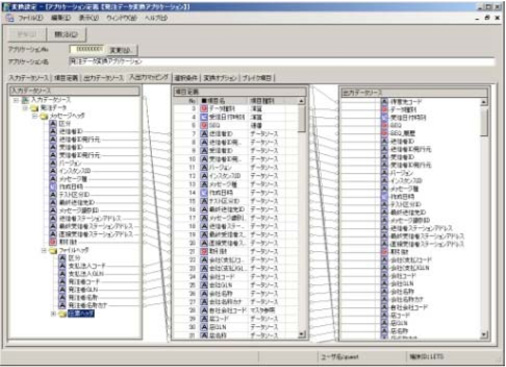Click the 作成日時 clock icon in input tree
506x367 pixels.
[53, 187]
